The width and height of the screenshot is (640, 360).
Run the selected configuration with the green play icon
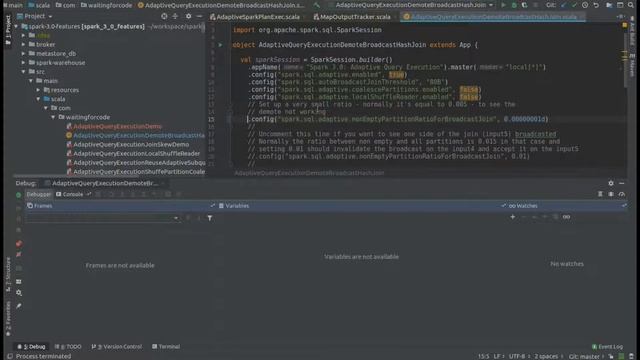[503, 5]
